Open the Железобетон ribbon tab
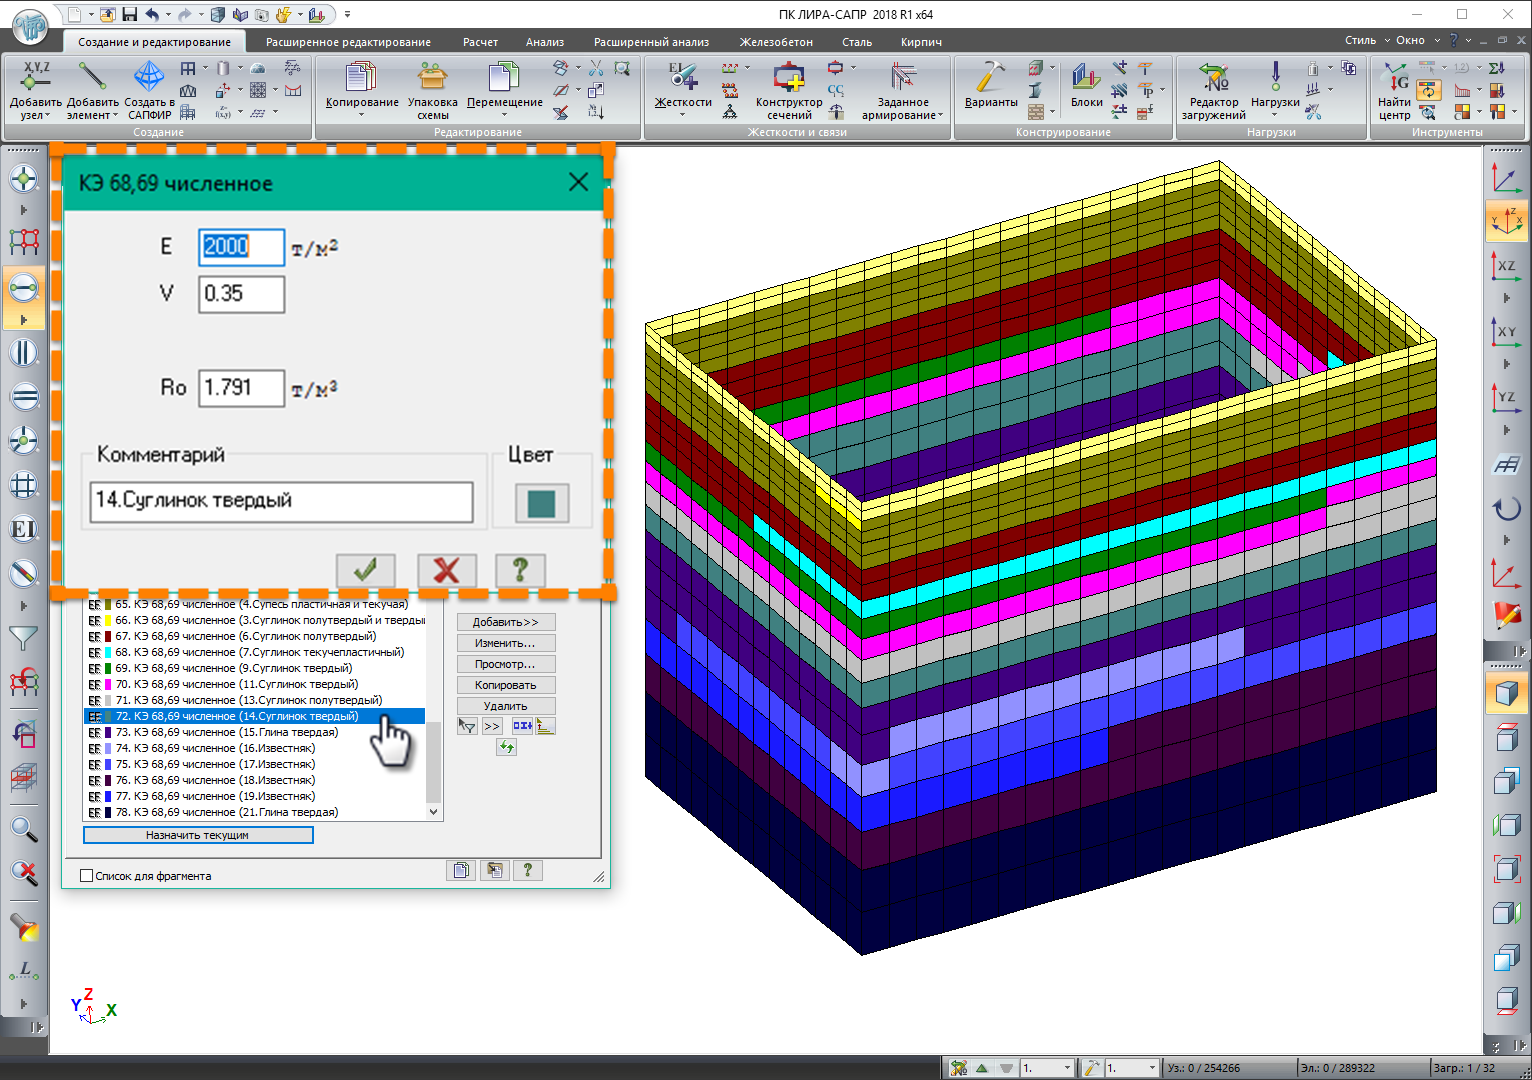This screenshot has width=1532, height=1080. pos(776,42)
